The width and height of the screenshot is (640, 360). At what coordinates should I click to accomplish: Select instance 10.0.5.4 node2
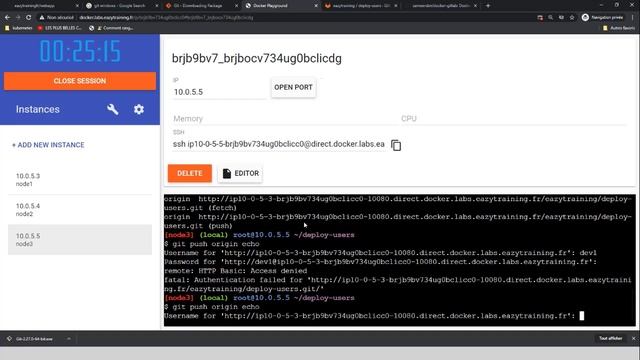(80, 210)
